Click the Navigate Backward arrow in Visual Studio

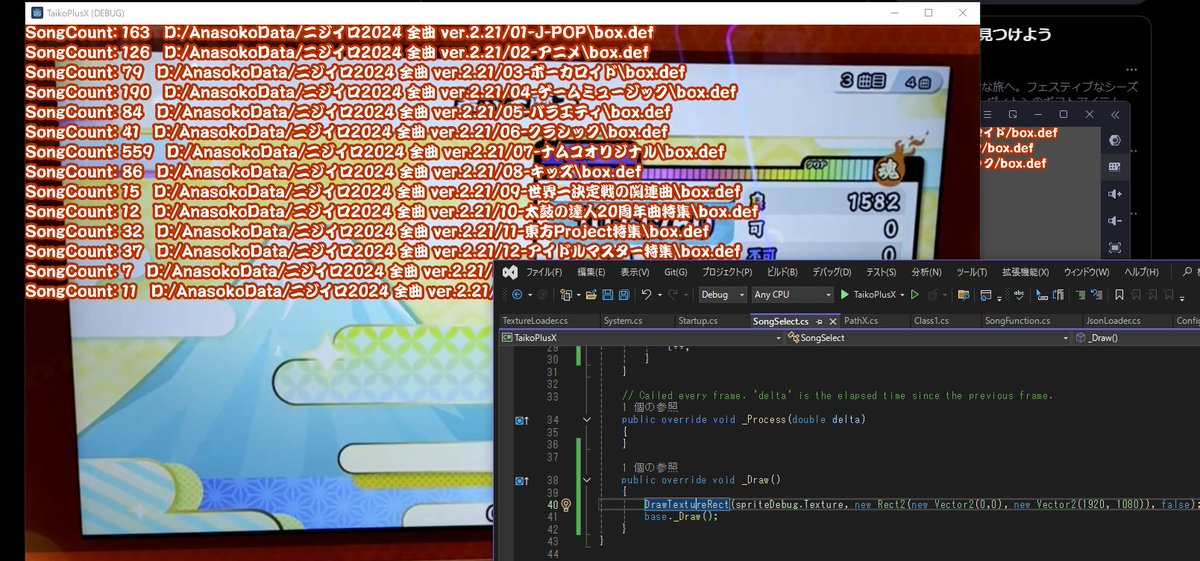[517, 295]
